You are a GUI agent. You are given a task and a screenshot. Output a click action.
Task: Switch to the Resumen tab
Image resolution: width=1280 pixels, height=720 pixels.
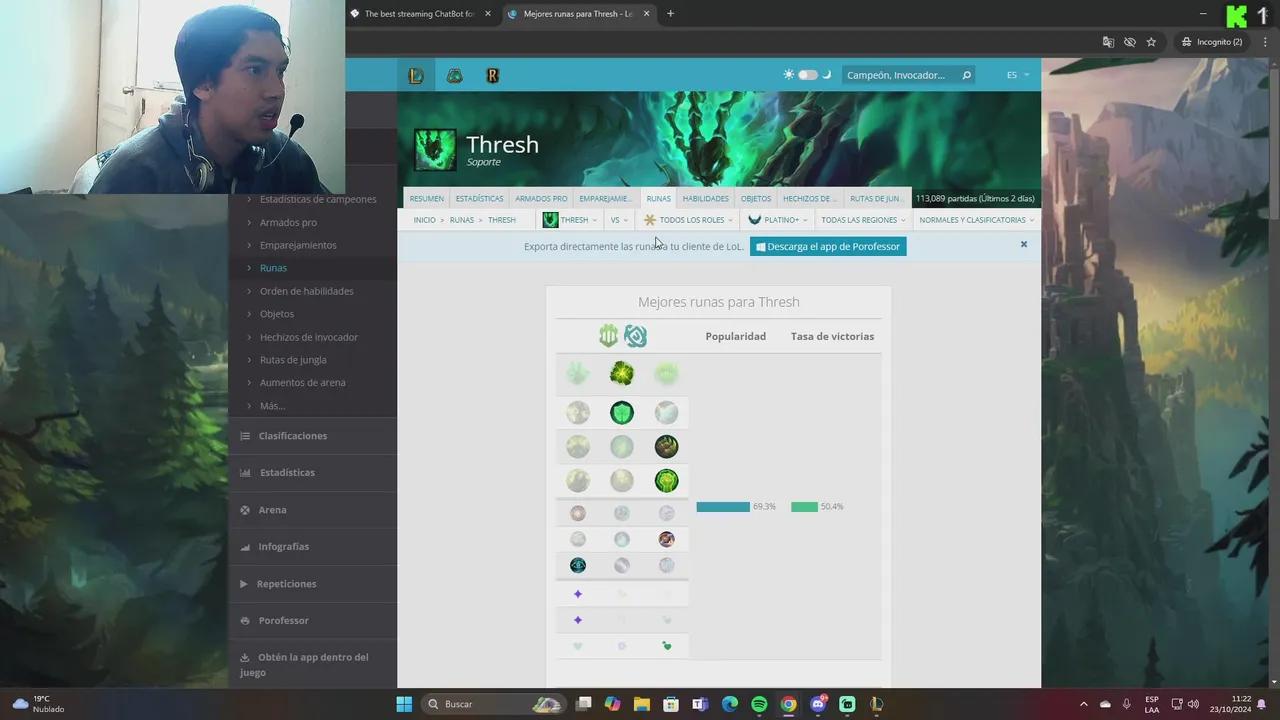(427, 198)
